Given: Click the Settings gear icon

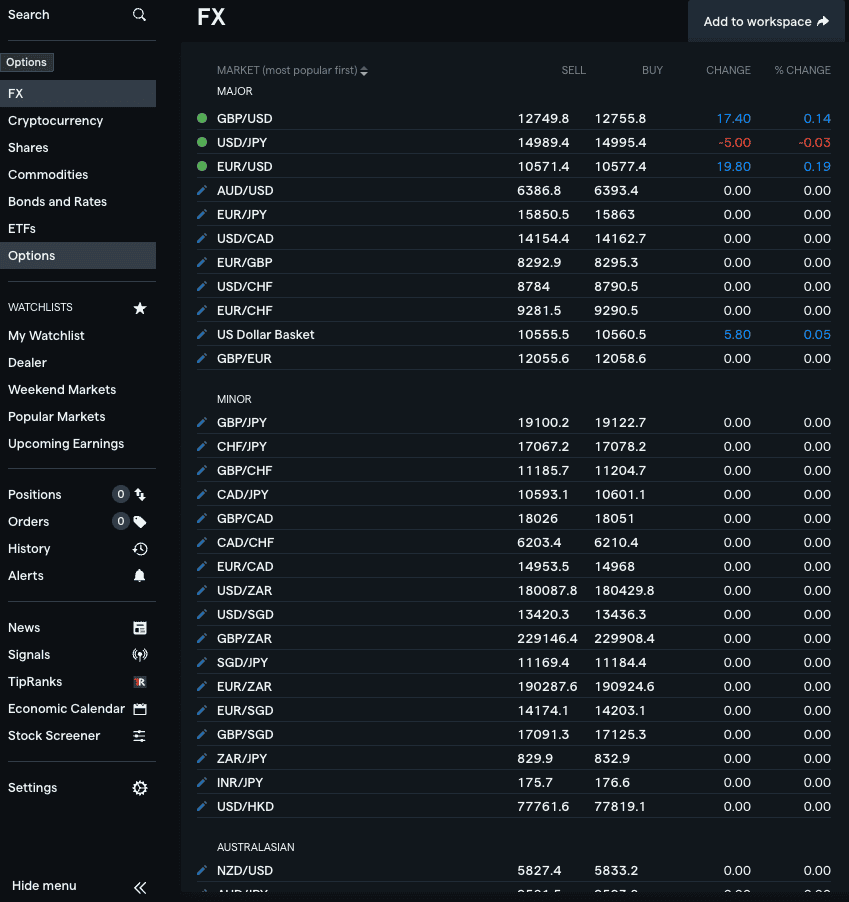Looking at the screenshot, I should pyautogui.click(x=140, y=788).
